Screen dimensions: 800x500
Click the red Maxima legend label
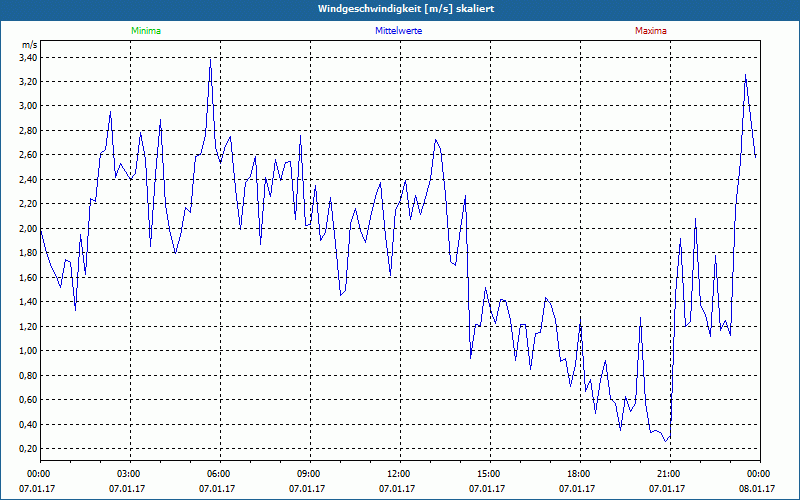[651, 31]
